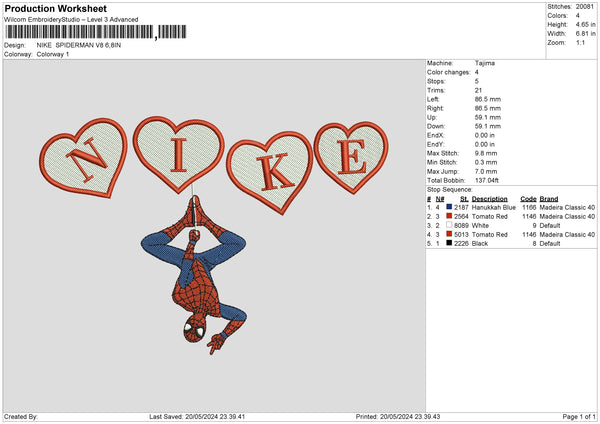The image size is (600, 424).
Task: Click the design barcode at top
Action: click(78, 33)
